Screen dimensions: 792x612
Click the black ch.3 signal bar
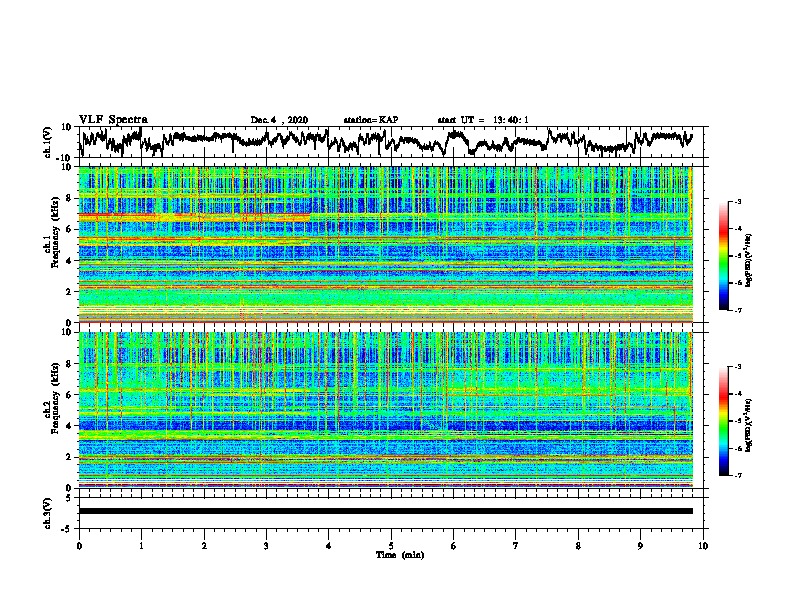pos(386,511)
